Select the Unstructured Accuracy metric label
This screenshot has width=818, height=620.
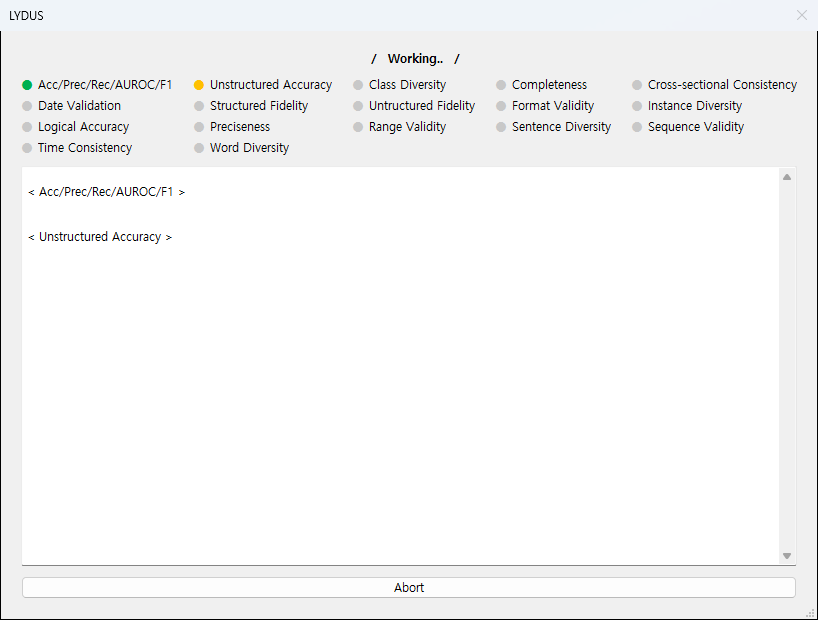pyautogui.click(x=271, y=85)
